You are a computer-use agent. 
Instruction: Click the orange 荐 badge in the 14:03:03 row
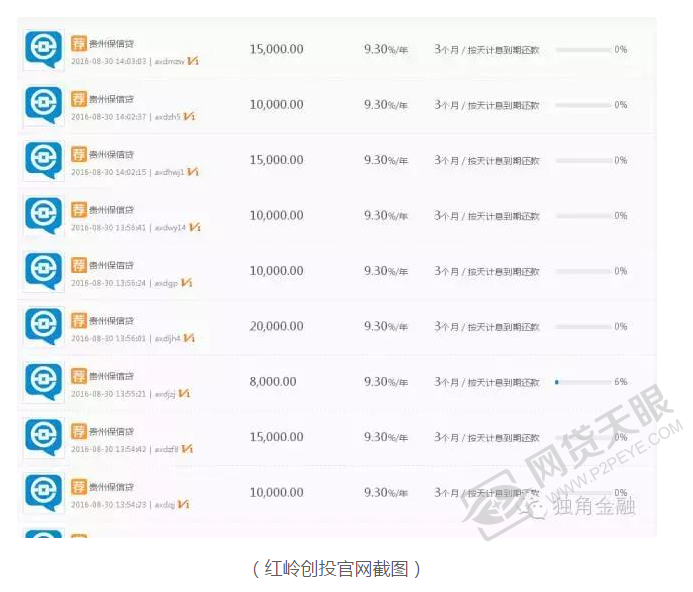click(x=79, y=43)
